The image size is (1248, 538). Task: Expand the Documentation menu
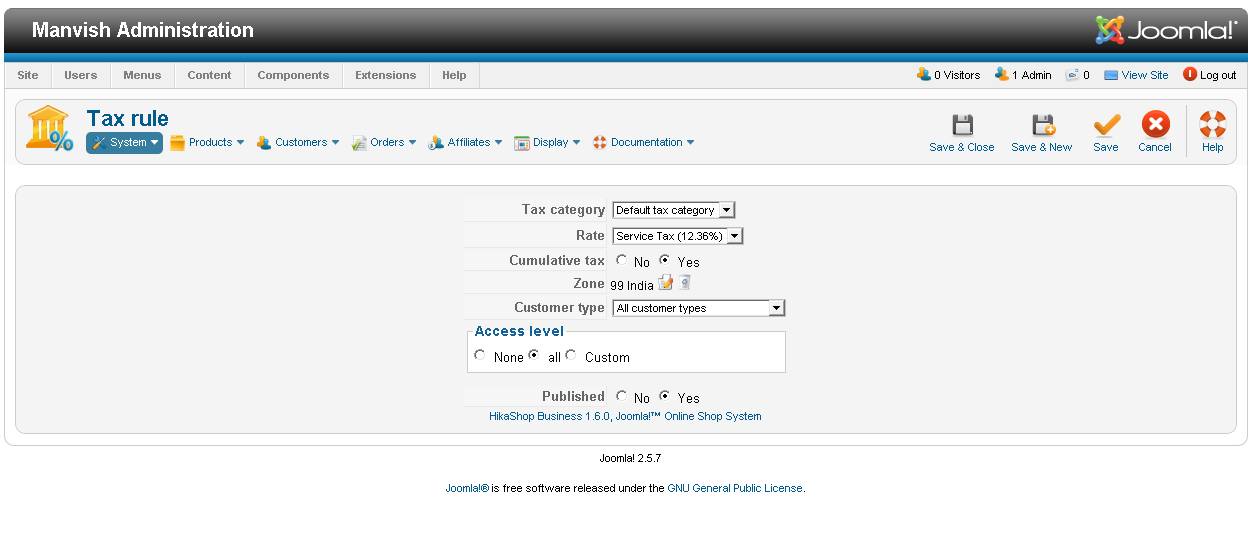tap(644, 143)
